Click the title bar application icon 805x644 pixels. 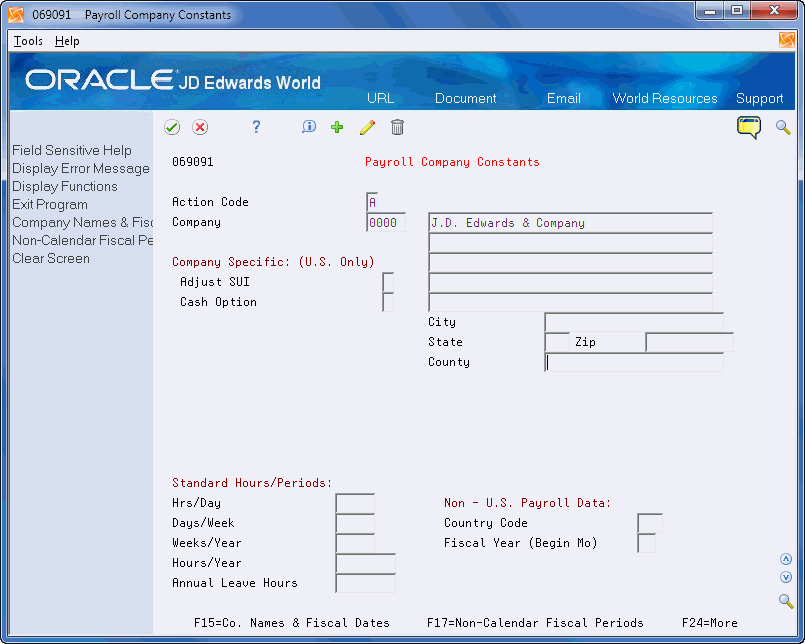pyautogui.click(x=16, y=15)
